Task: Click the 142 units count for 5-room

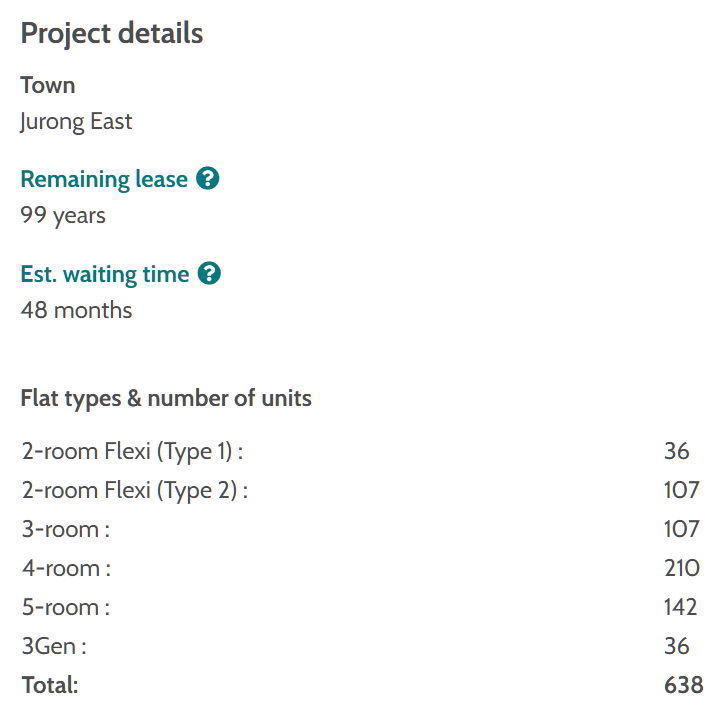Action: [x=681, y=607]
